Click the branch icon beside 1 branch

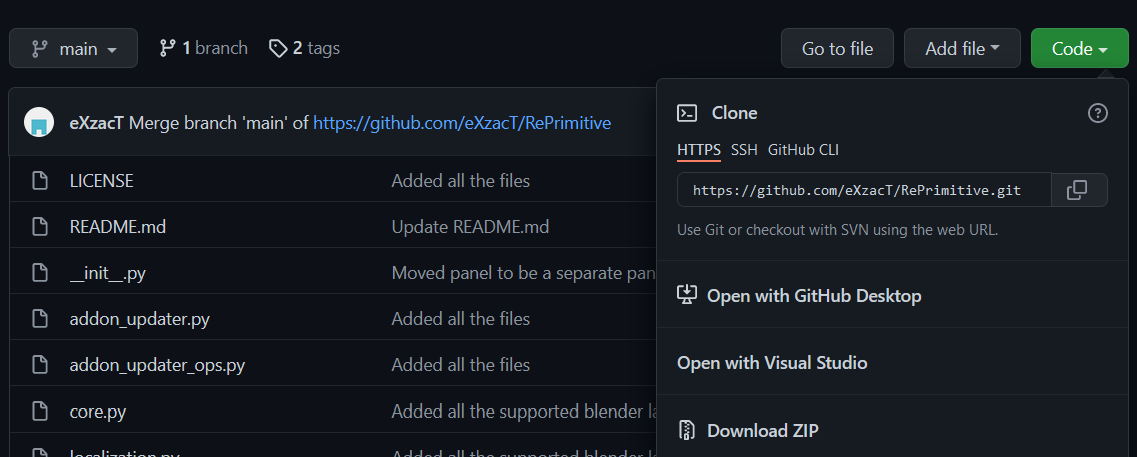(x=168, y=49)
